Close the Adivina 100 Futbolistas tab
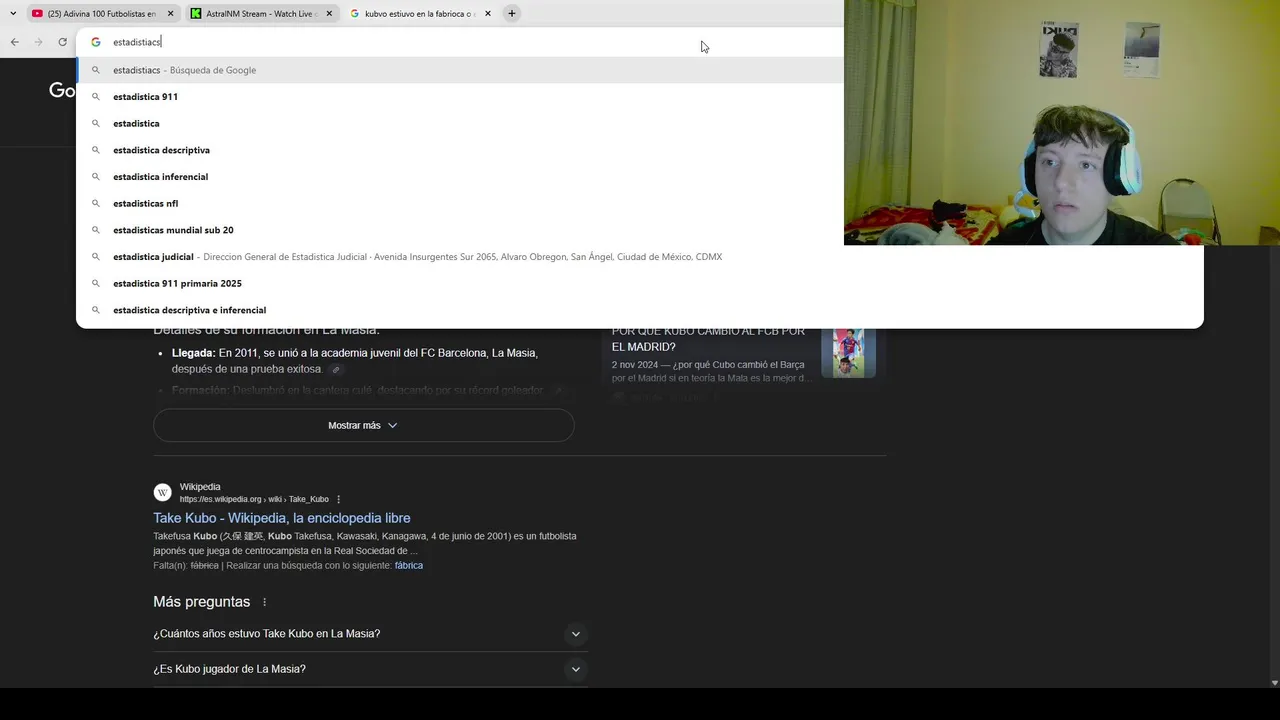The height and width of the screenshot is (720, 1280). pyautogui.click(x=170, y=14)
